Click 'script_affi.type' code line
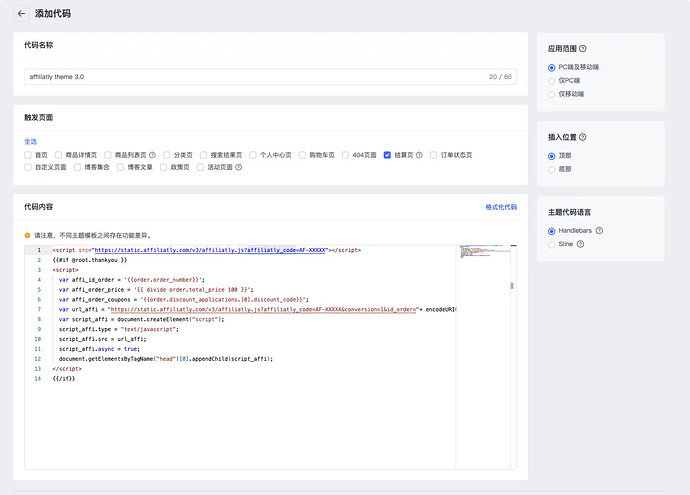Viewport: 690px width, 495px height. click(x=119, y=329)
